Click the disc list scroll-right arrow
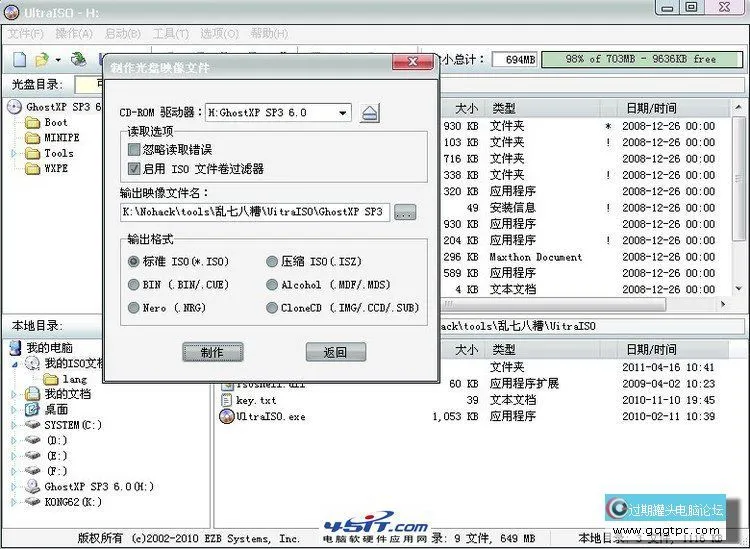 pyautogui.click(x=723, y=304)
